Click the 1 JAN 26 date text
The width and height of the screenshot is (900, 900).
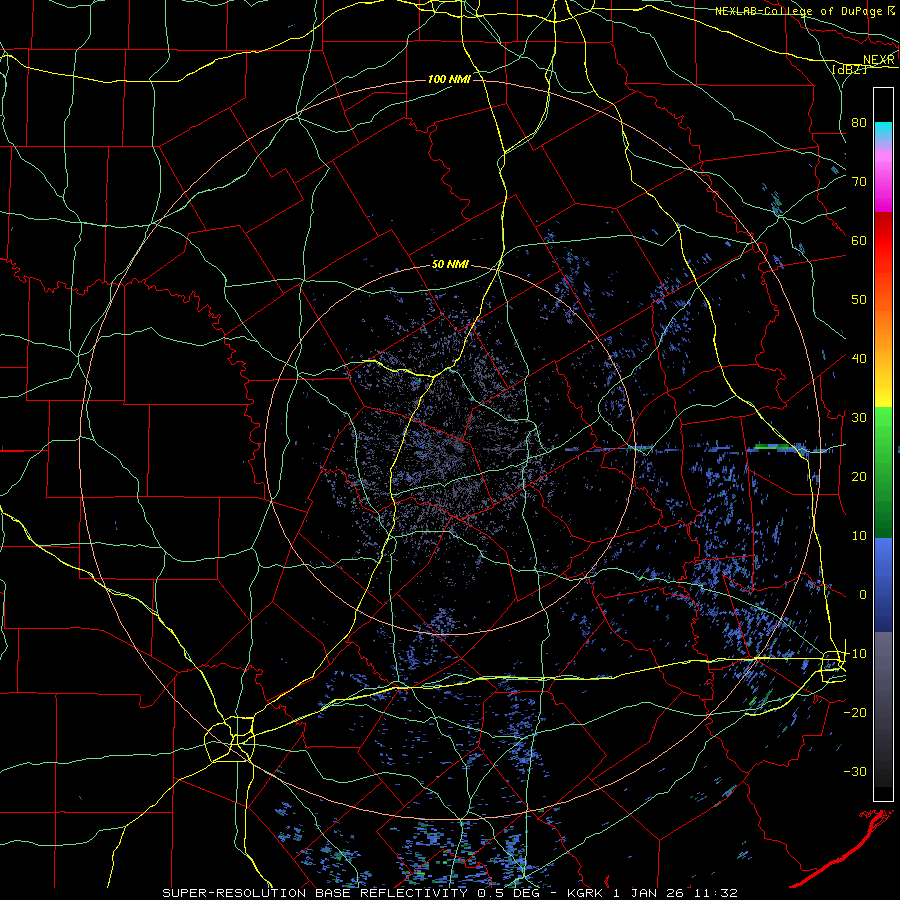(x=649, y=893)
